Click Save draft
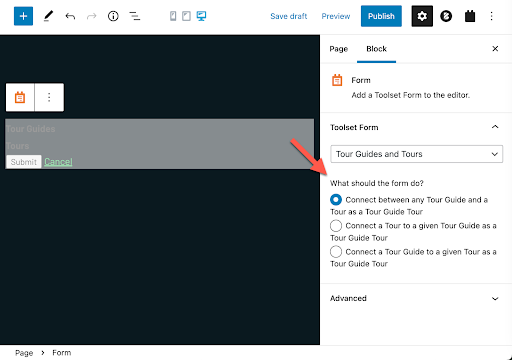This screenshot has width=512, height=360. point(289,16)
